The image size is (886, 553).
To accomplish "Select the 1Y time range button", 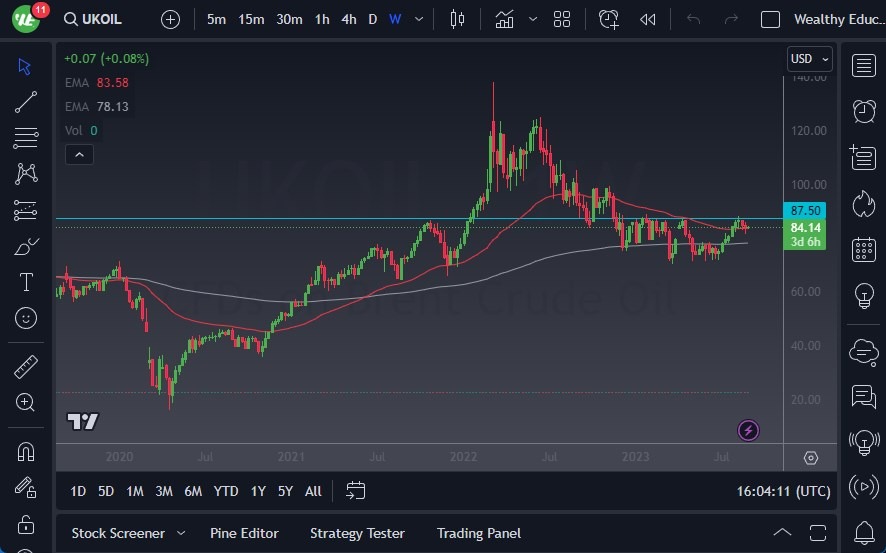I will (258, 491).
